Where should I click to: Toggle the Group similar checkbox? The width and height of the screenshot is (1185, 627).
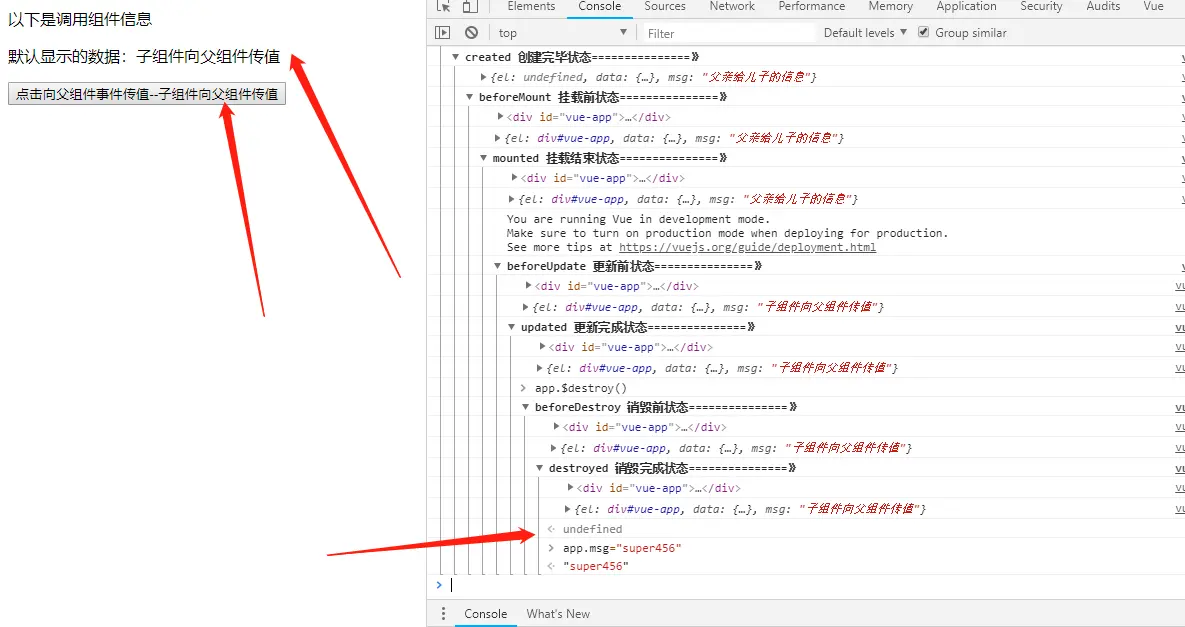924,32
